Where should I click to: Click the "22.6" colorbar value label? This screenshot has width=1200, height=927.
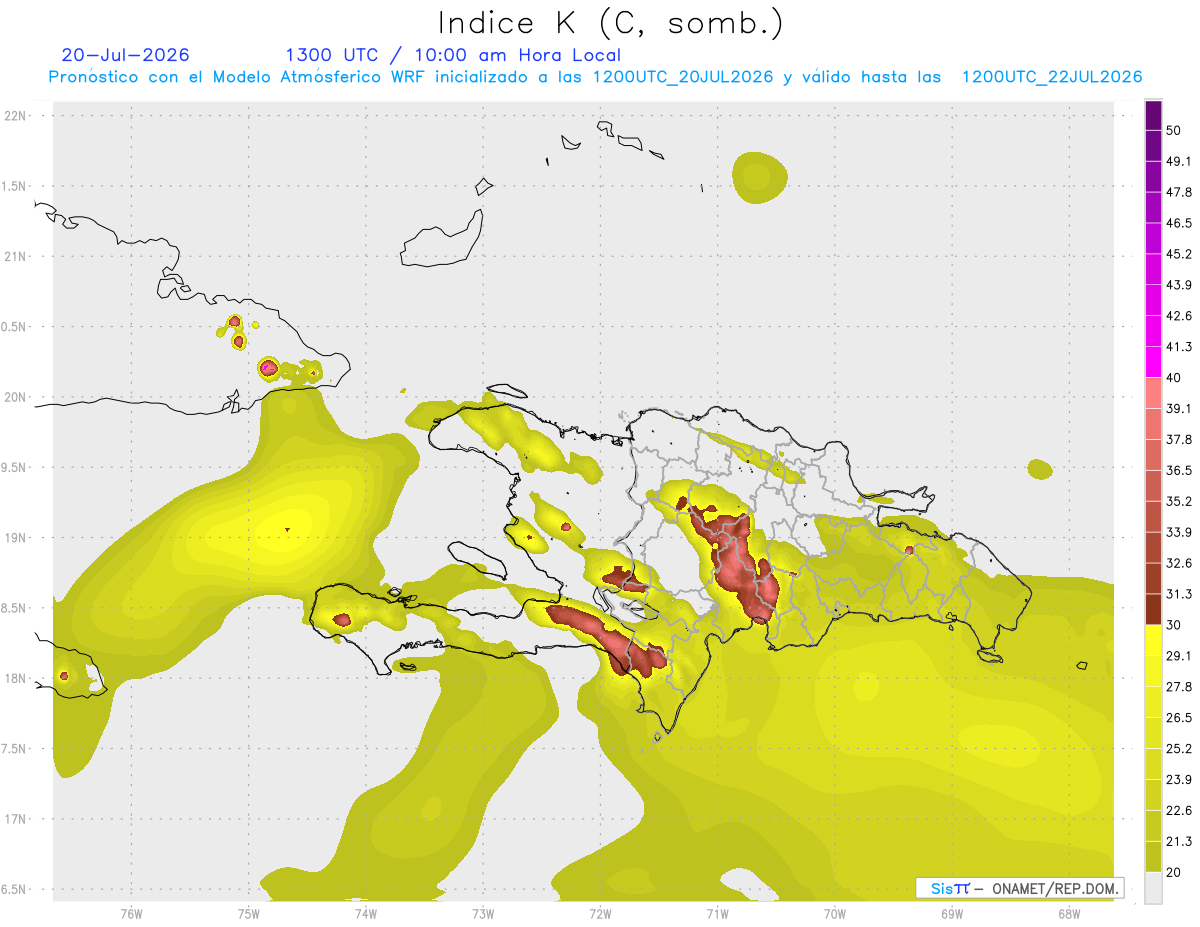pyautogui.click(x=1179, y=811)
